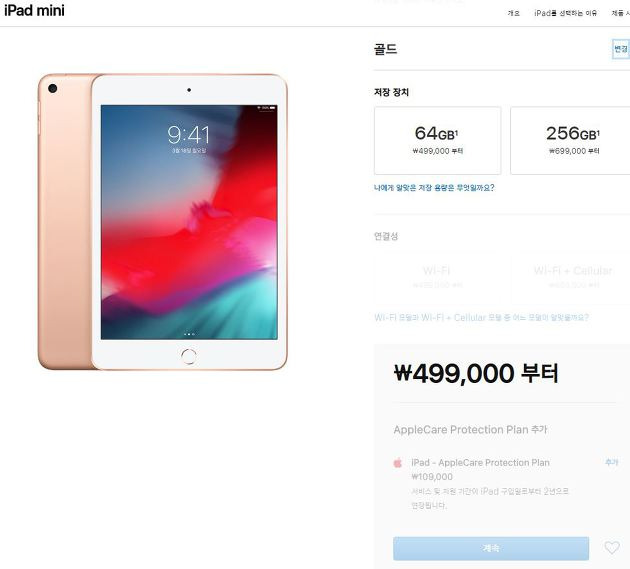Open the storage capacity help link
The height and width of the screenshot is (569, 630).
point(434,188)
